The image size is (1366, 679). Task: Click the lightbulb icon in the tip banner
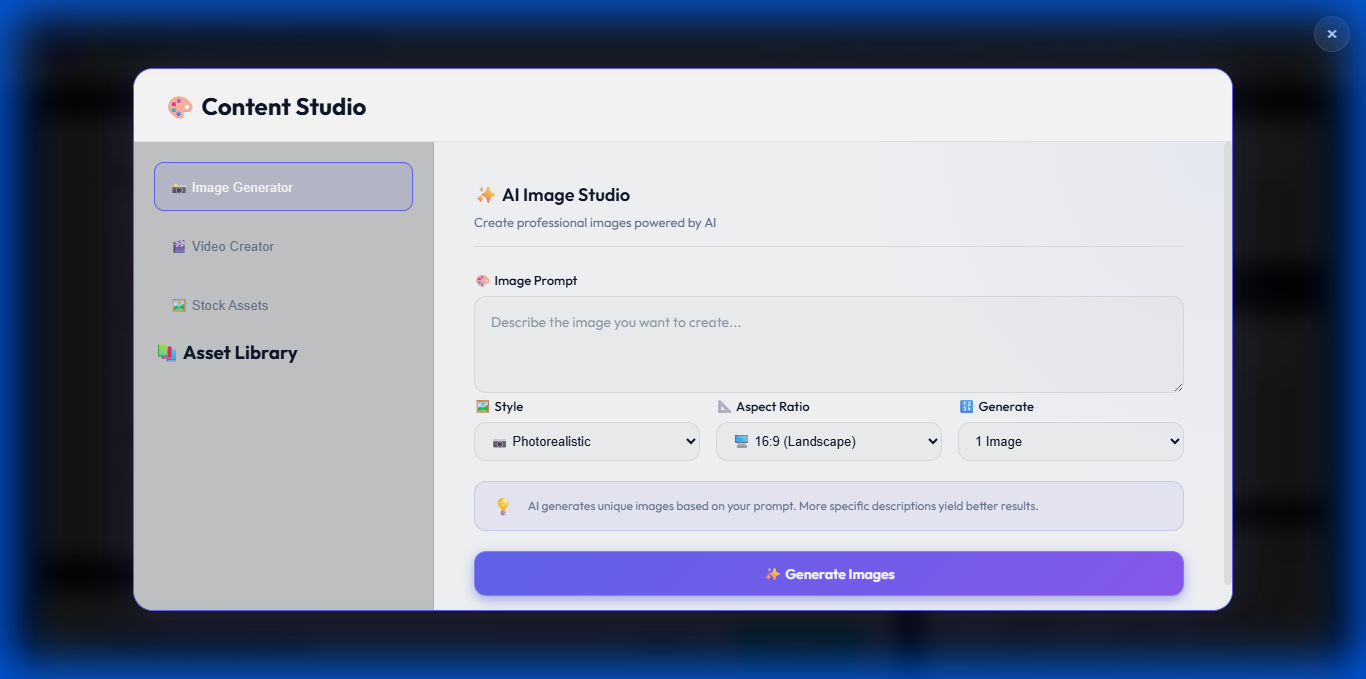click(x=502, y=505)
